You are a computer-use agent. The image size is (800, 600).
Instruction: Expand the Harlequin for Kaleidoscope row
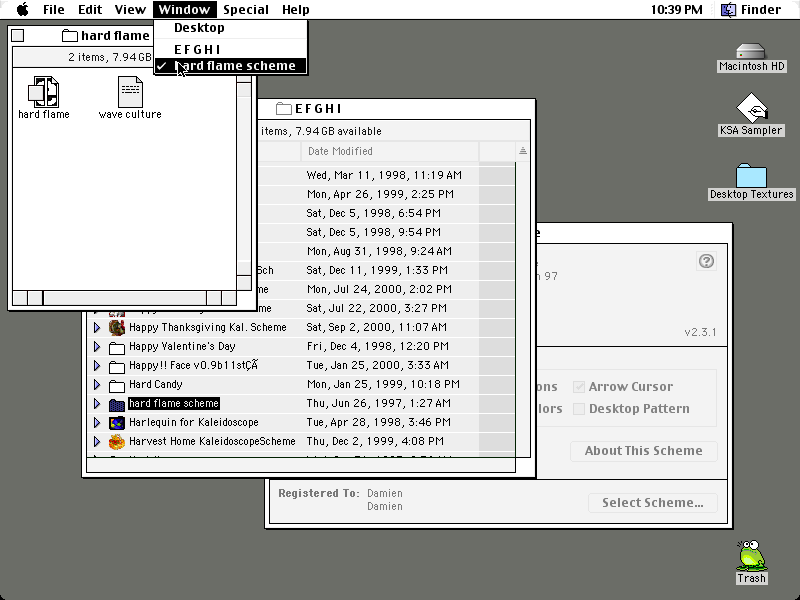tap(96, 422)
